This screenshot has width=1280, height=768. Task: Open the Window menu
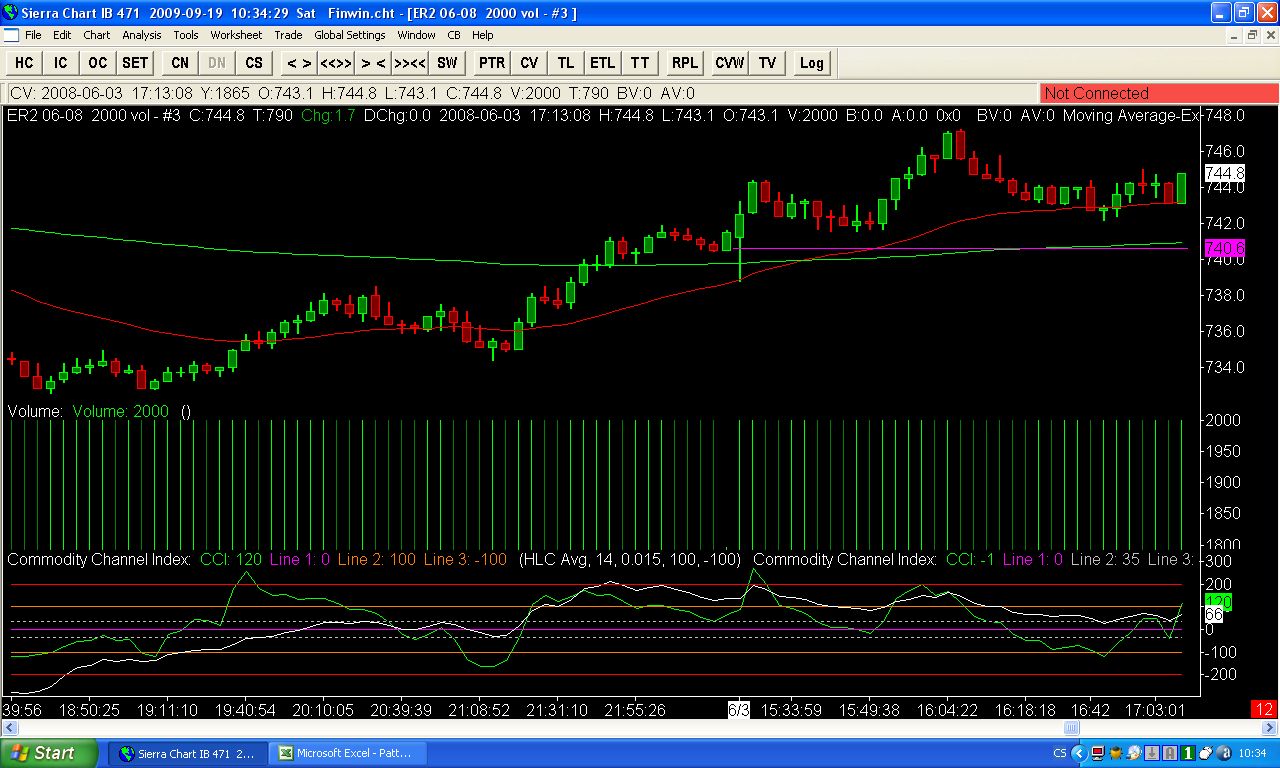tap(416, 35)
